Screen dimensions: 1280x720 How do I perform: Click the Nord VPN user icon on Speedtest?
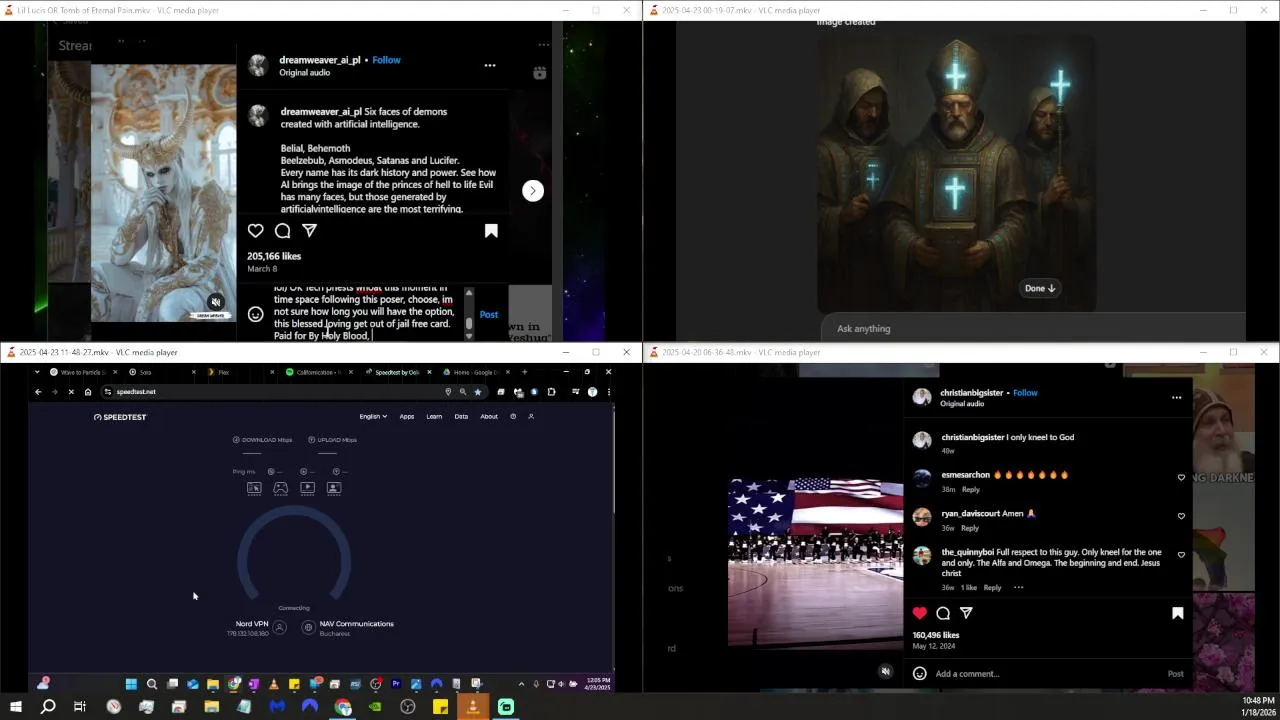tap(280, 628)
